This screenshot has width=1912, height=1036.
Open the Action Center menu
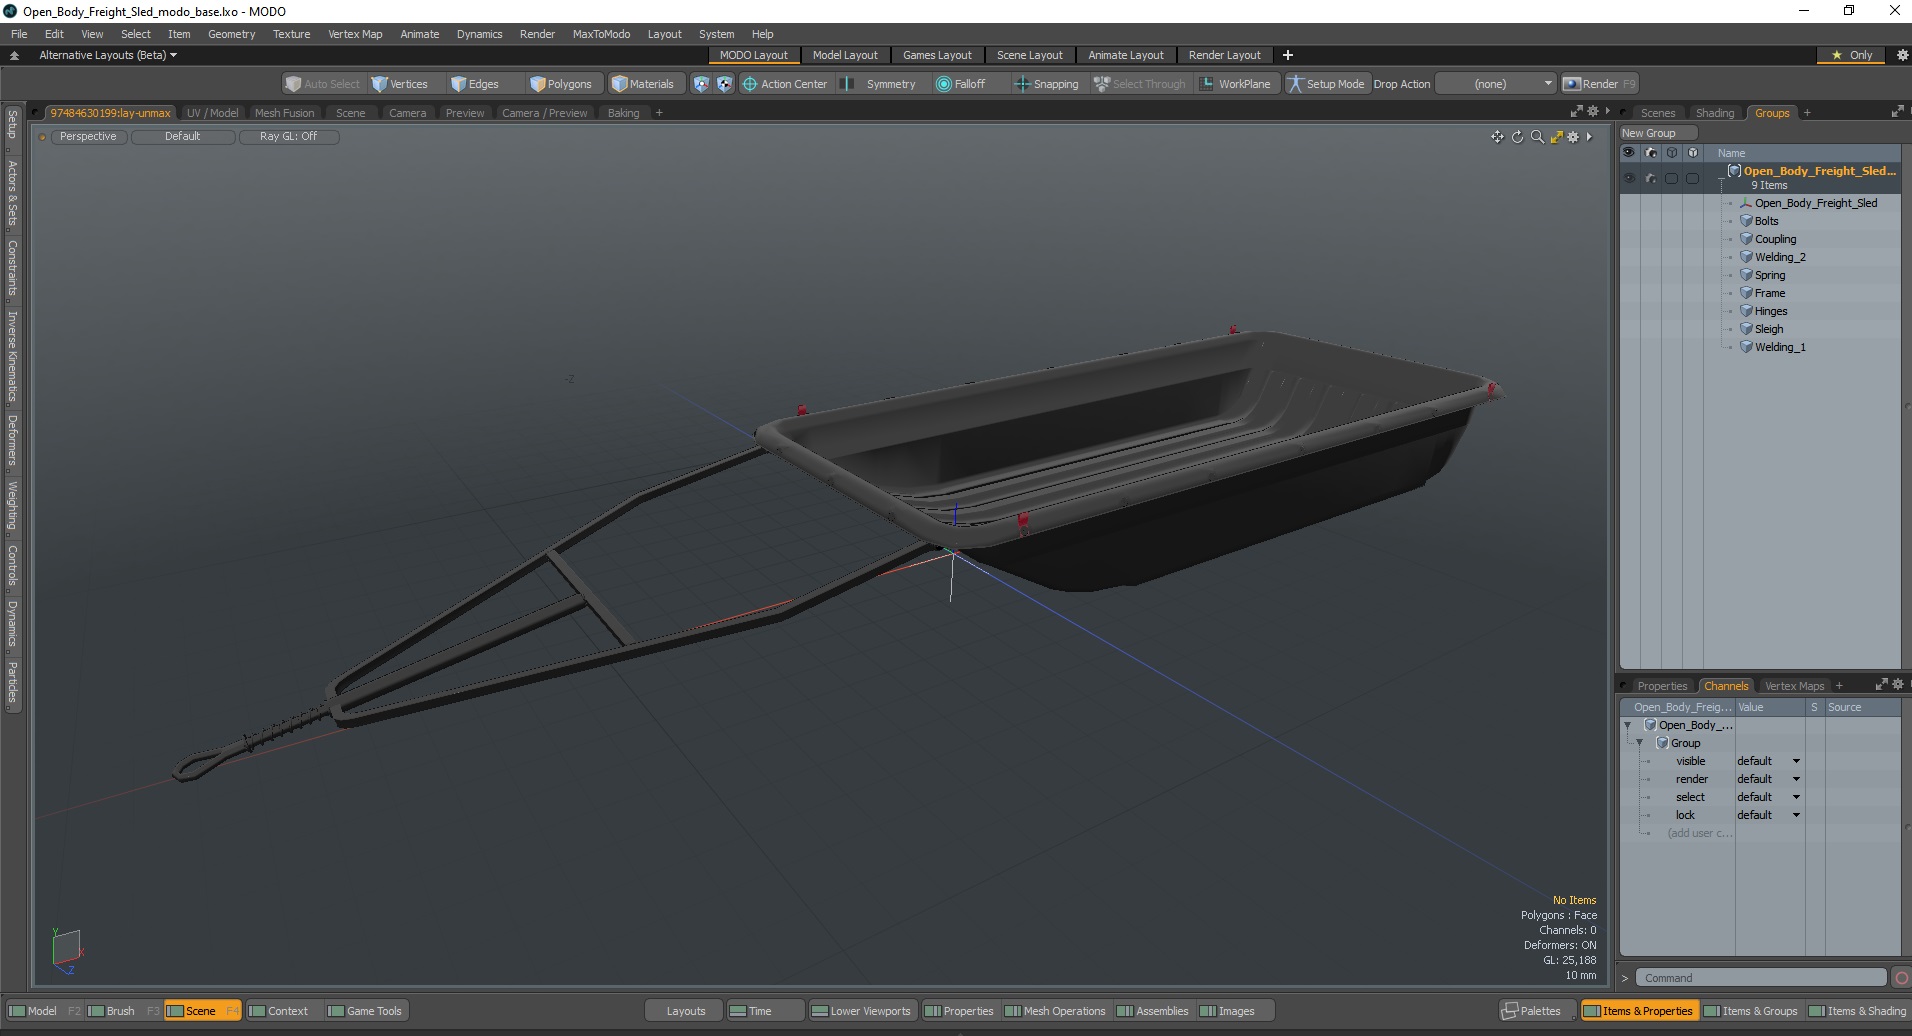click(785, 84)
